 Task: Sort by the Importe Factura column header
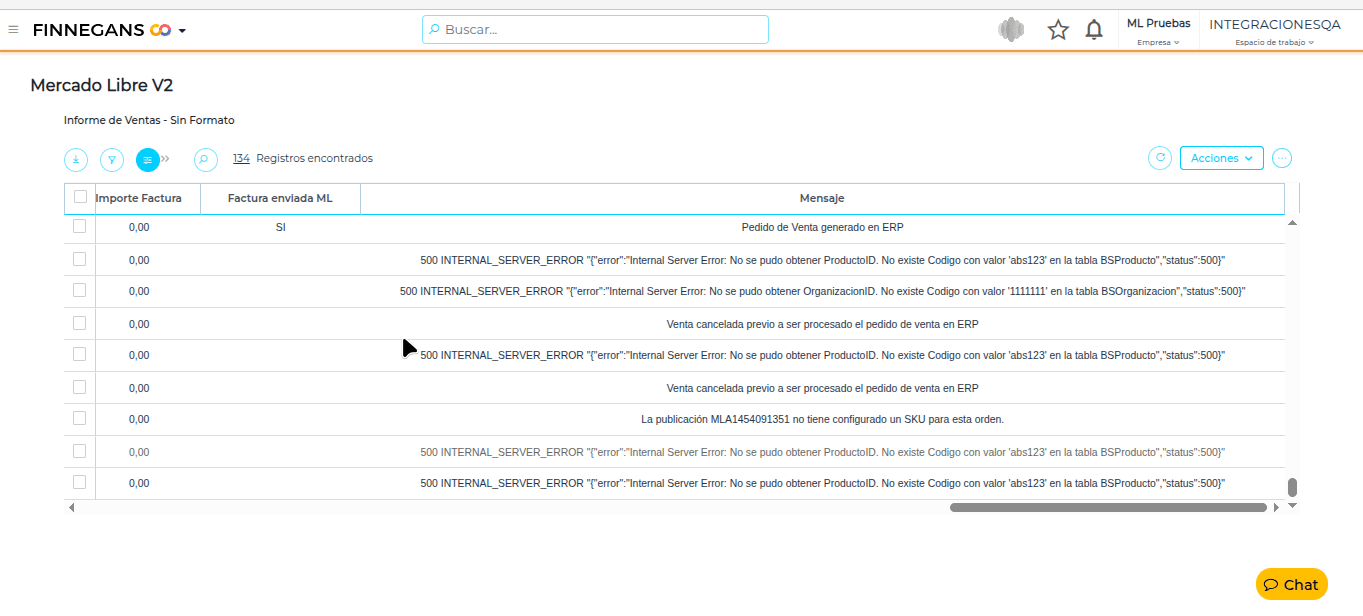[x=139, y=198]
